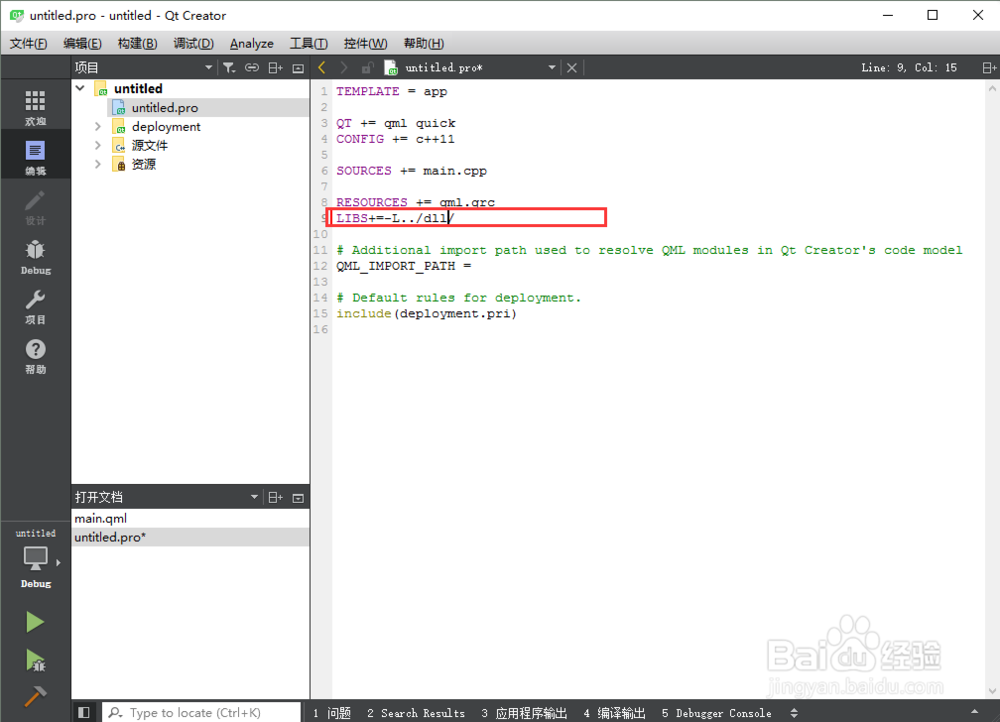Toggle left sidebar visibility button

click(84, 712)
